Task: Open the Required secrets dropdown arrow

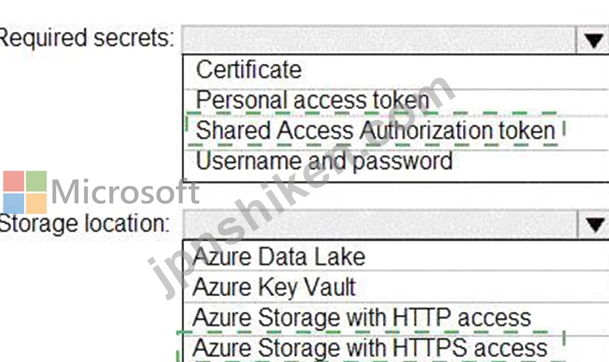Action: [x=593, y=40]
